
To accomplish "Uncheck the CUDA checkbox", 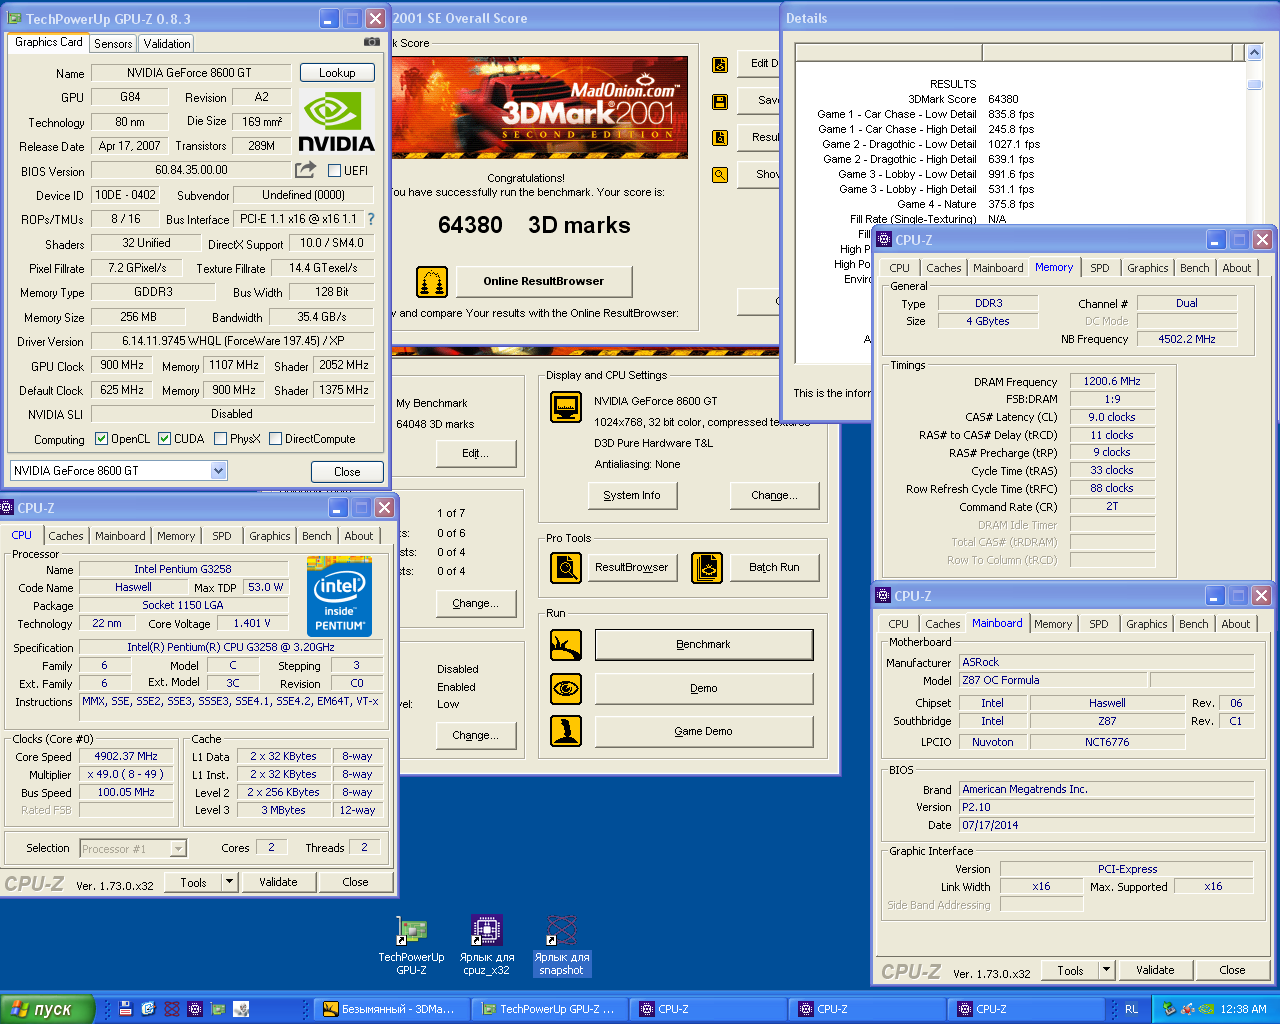I will (164, 439).
